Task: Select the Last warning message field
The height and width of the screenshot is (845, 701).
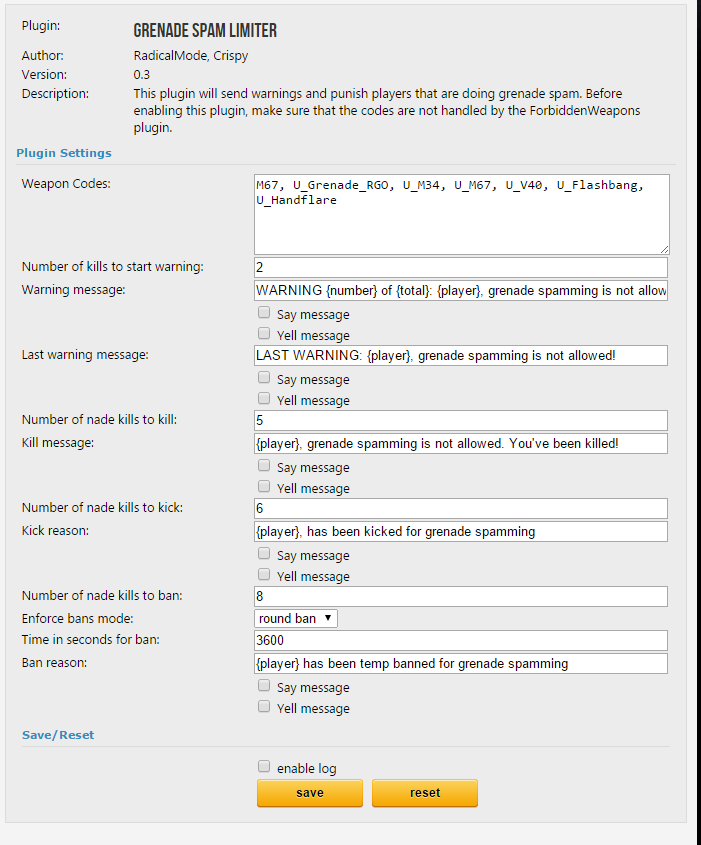Action: tap(461, 355)
